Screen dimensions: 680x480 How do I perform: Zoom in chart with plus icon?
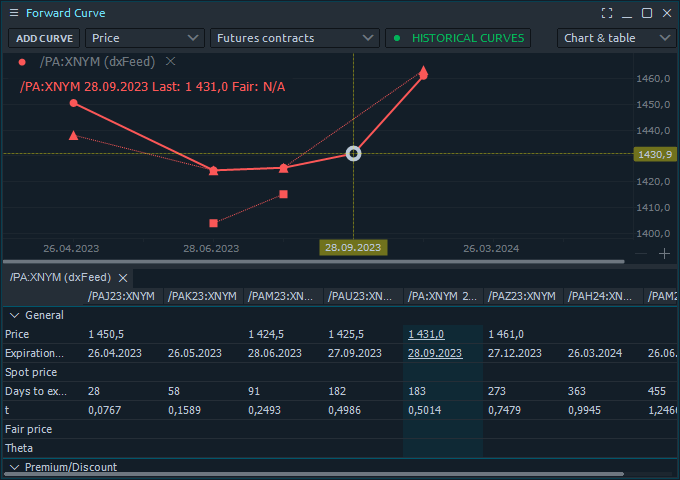click(x=664, y=254)
